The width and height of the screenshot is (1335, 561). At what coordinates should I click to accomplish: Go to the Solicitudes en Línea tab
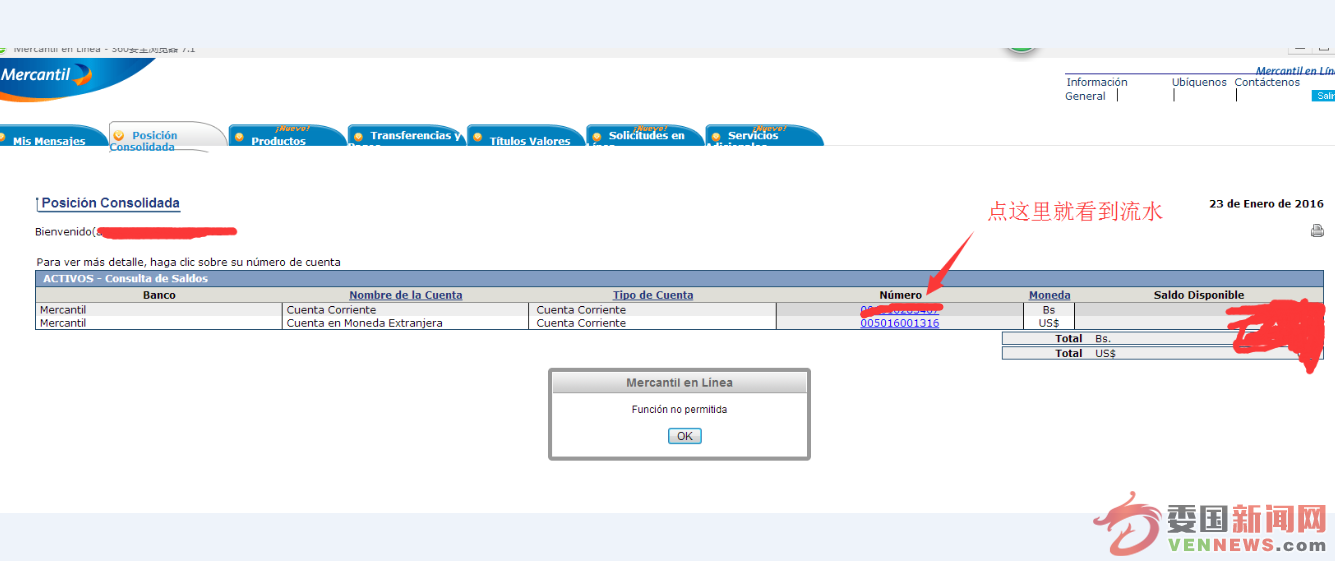(646, 136)
